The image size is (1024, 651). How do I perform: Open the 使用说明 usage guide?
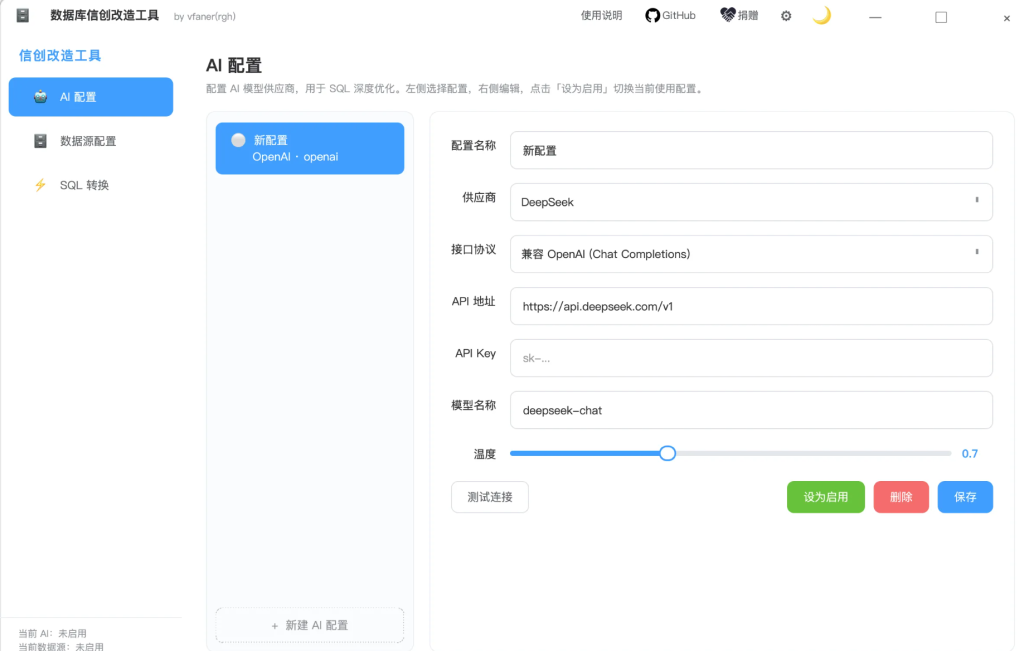click(x=601, y=15)
